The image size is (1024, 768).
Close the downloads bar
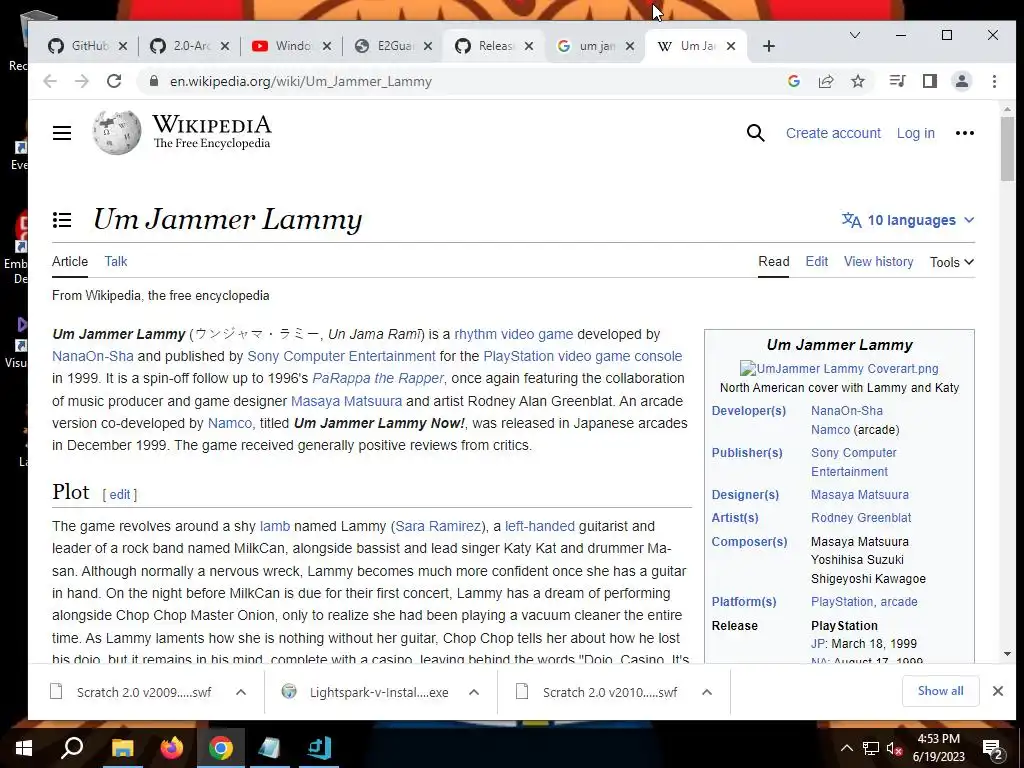pyautogui.click(x=998, y=691)
